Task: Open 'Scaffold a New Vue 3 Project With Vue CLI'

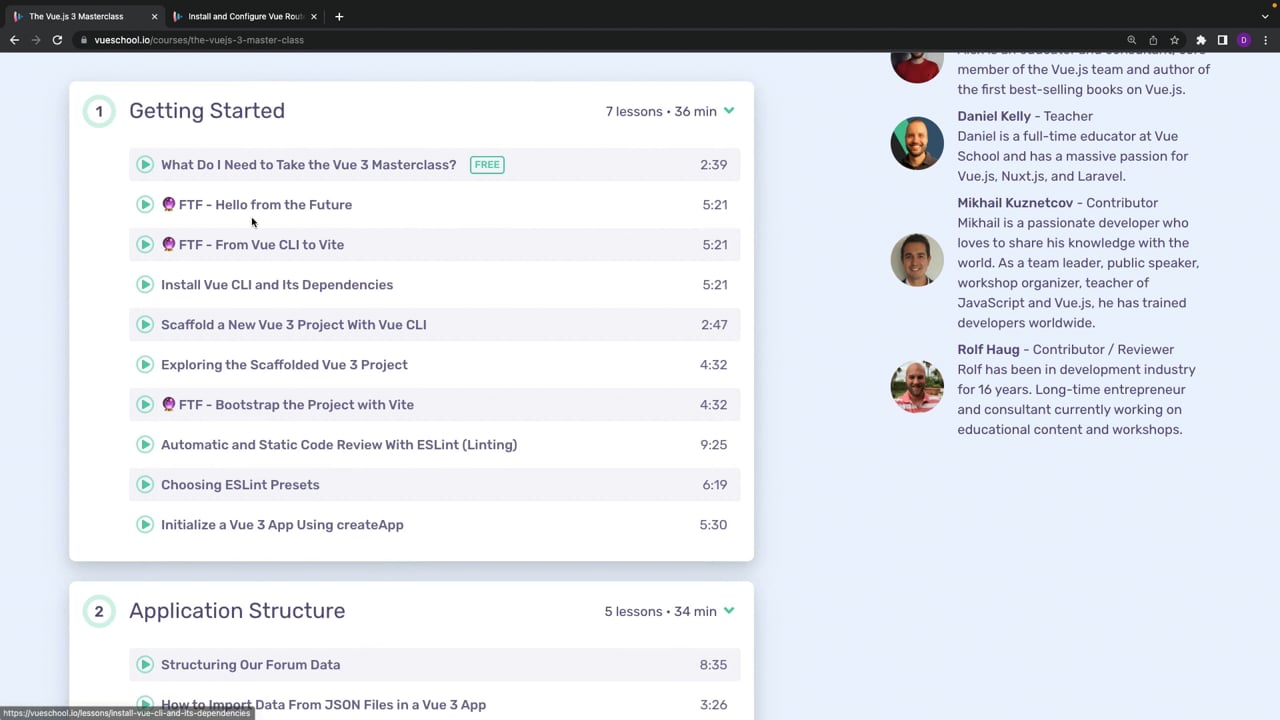Action: click(x=294, y=325)
